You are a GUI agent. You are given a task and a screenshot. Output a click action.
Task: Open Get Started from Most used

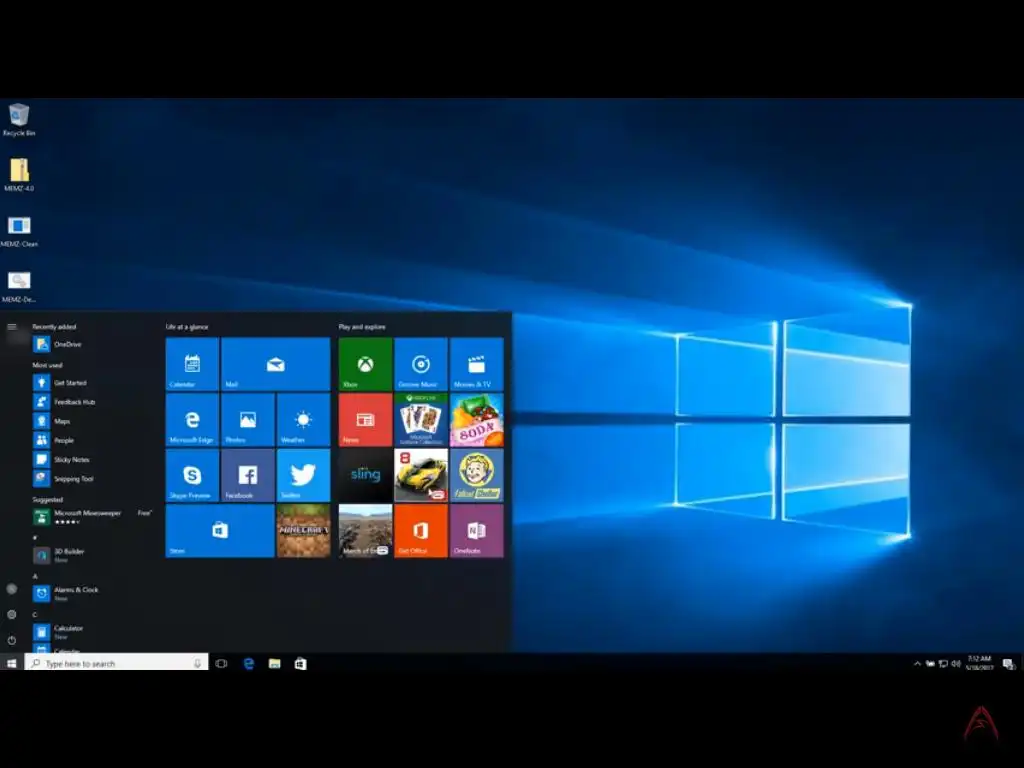91,383
